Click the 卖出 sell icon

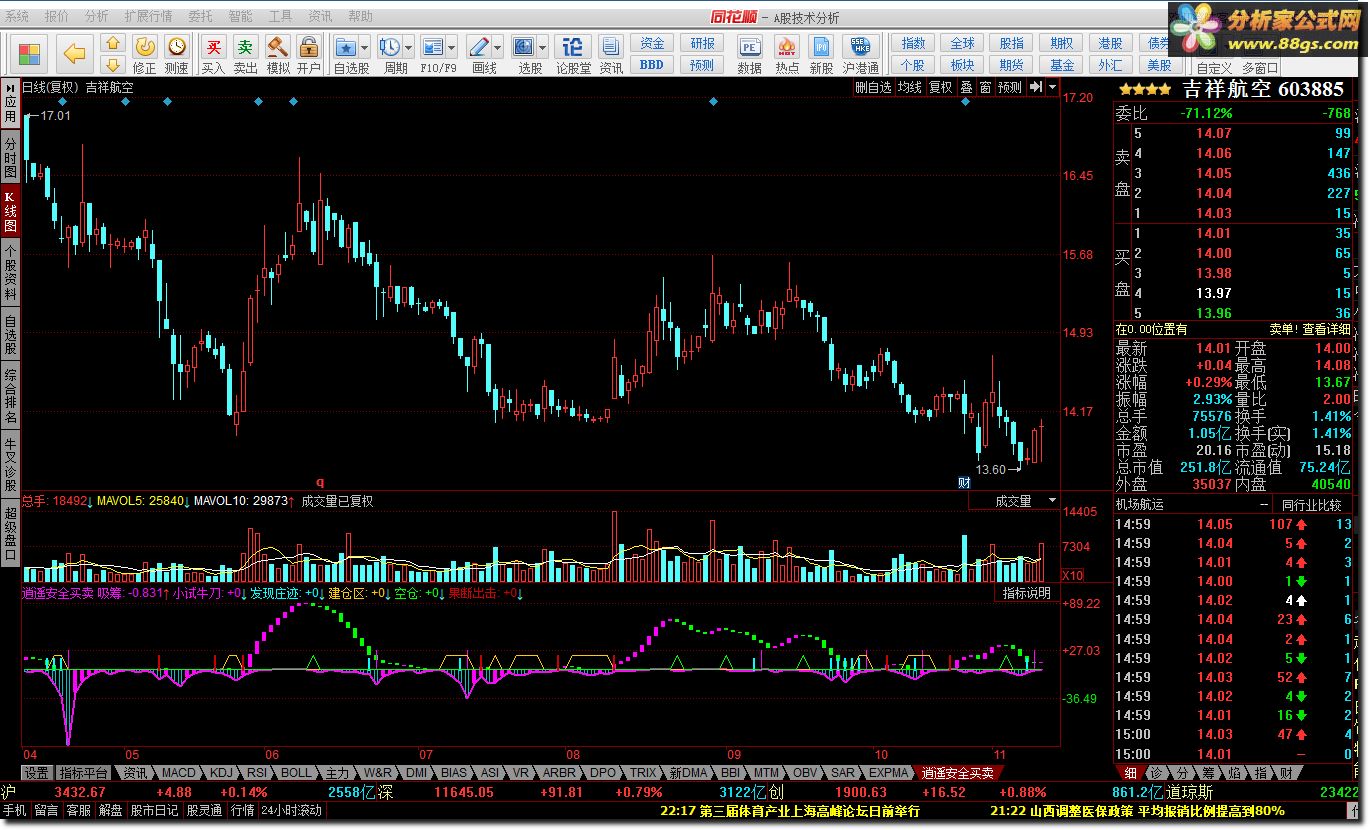(245, 55)
